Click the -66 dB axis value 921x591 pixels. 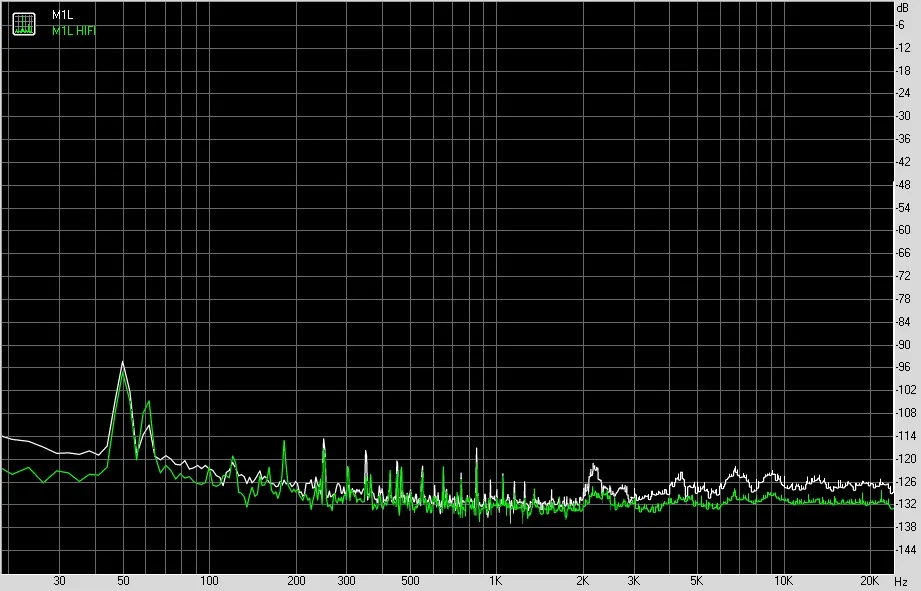902,253
